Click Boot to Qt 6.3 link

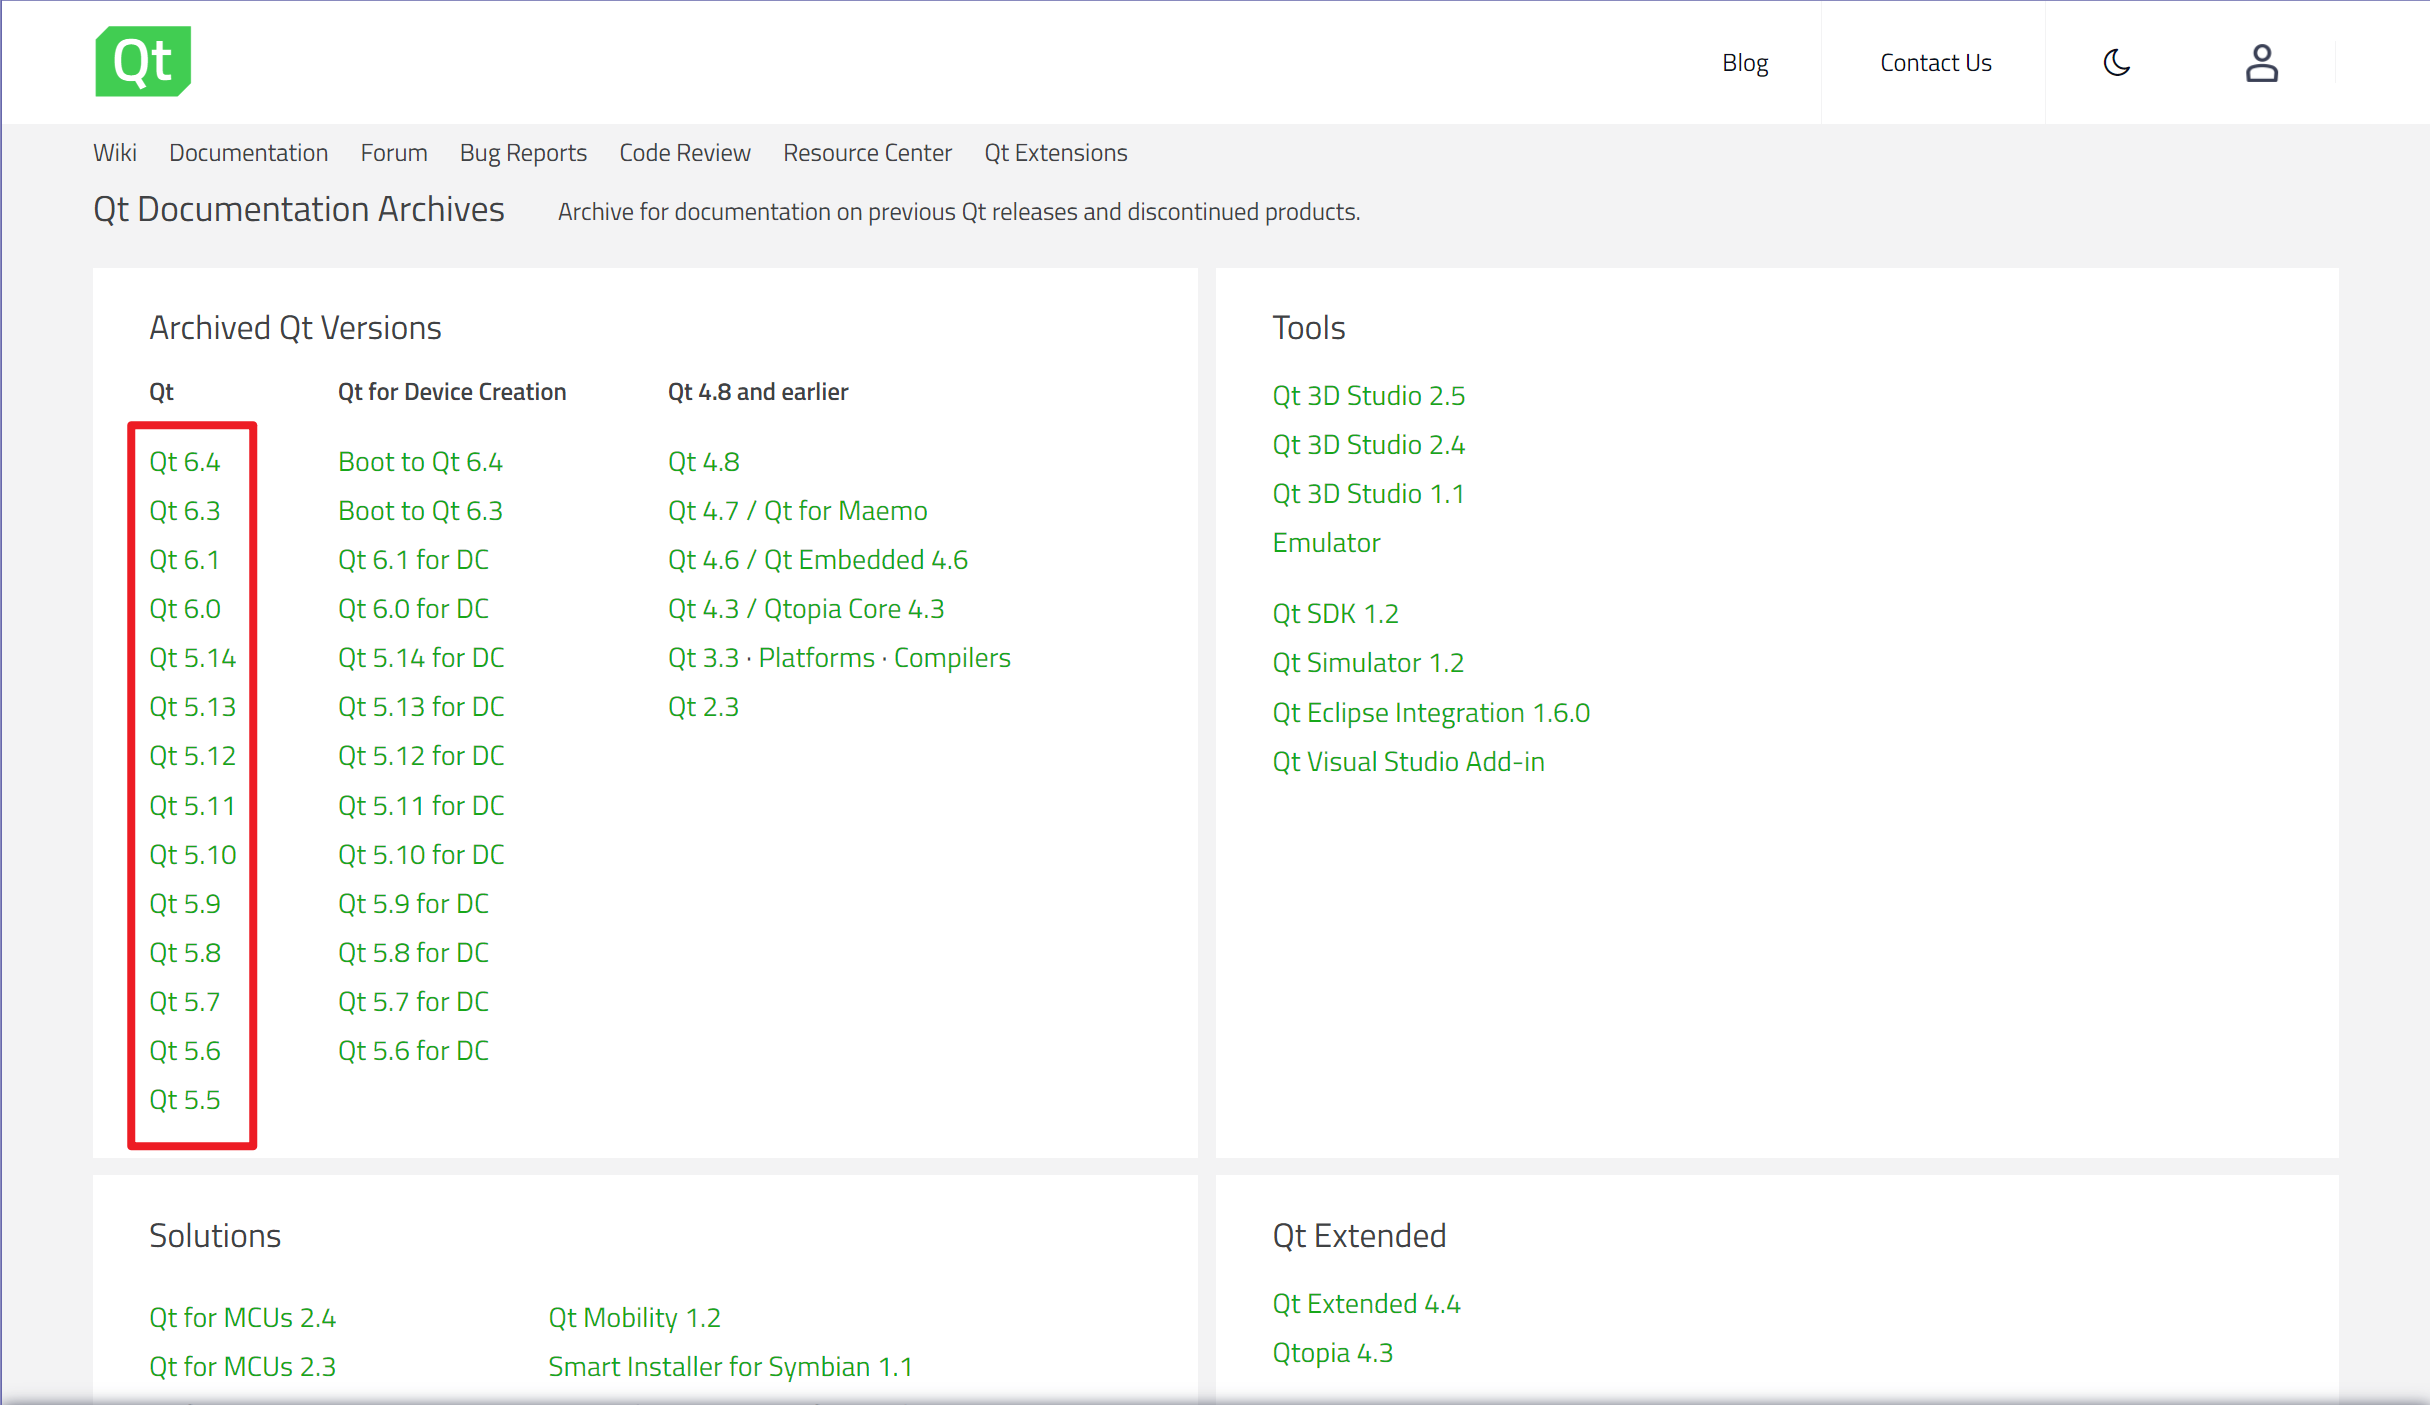click(420, 511)
